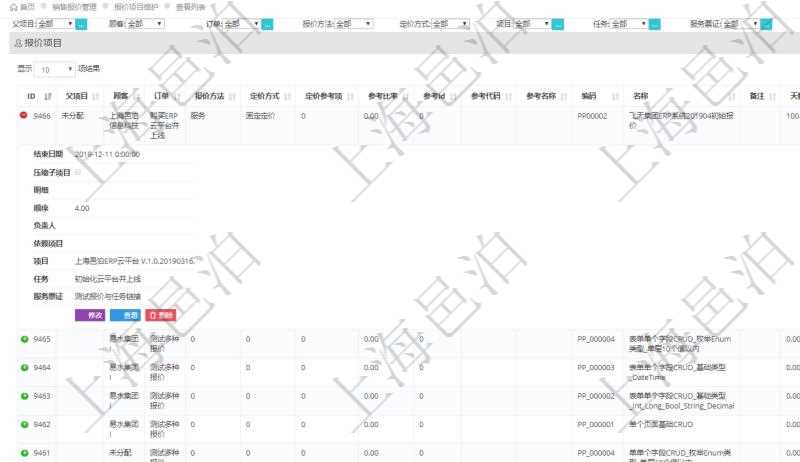Open the 订单 filter dropdown

click(x=242, y=23)
